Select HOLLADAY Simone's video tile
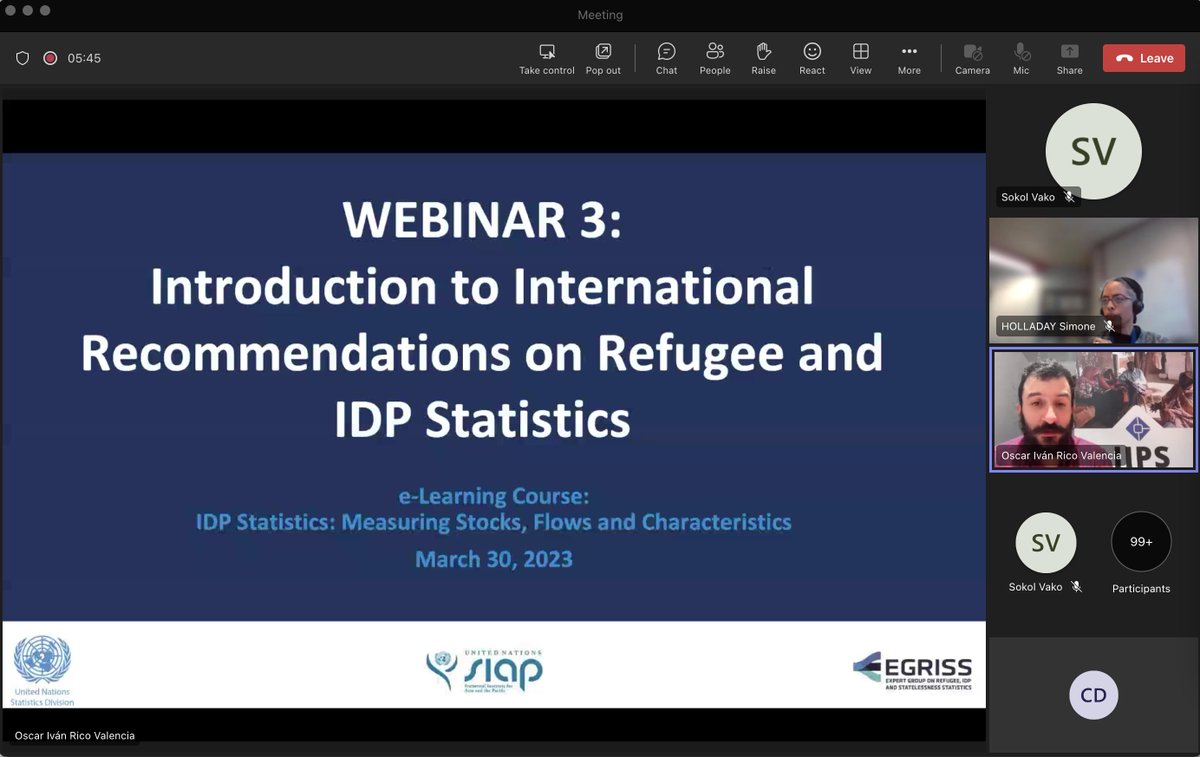The height and width of the screenshot is (757, 1200). tap(1093, 280)
